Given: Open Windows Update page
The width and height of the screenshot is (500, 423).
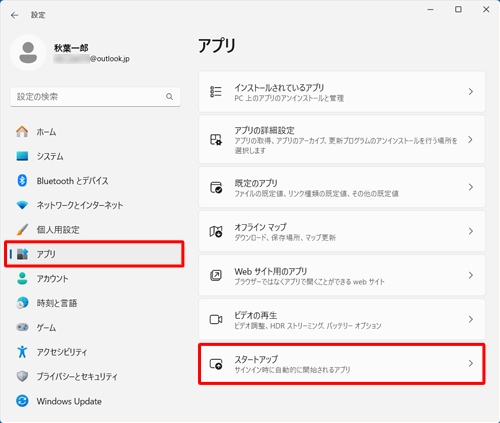Looking at the screenshot, I should point(94,401).
